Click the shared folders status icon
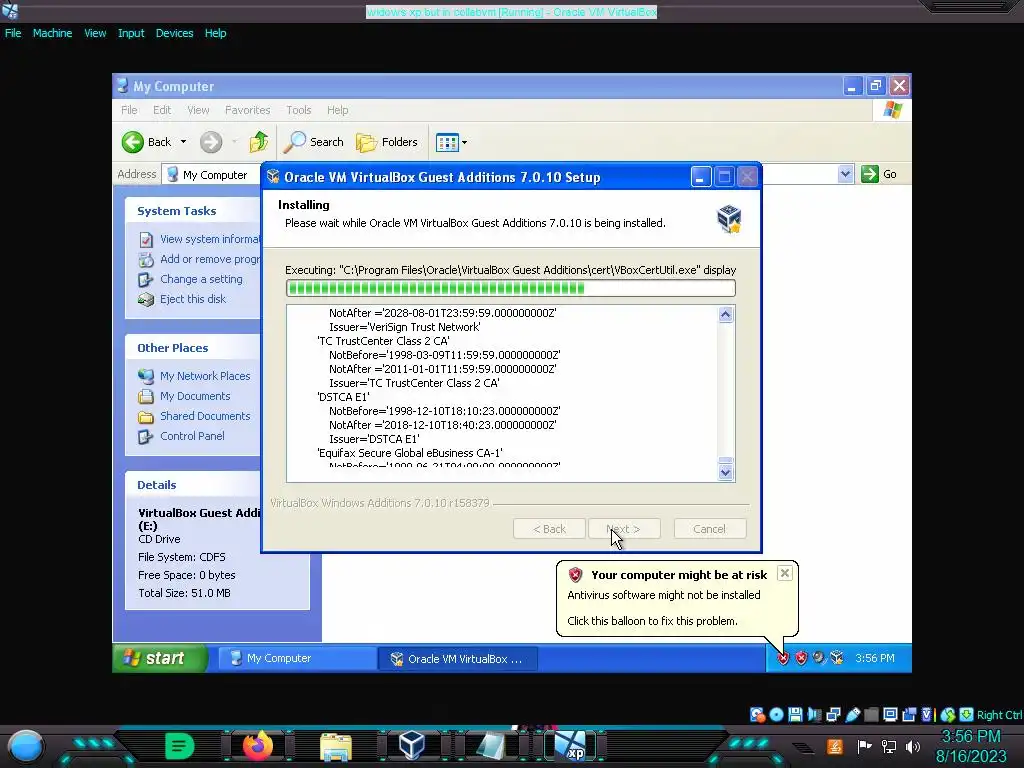 tap(871, 714)
